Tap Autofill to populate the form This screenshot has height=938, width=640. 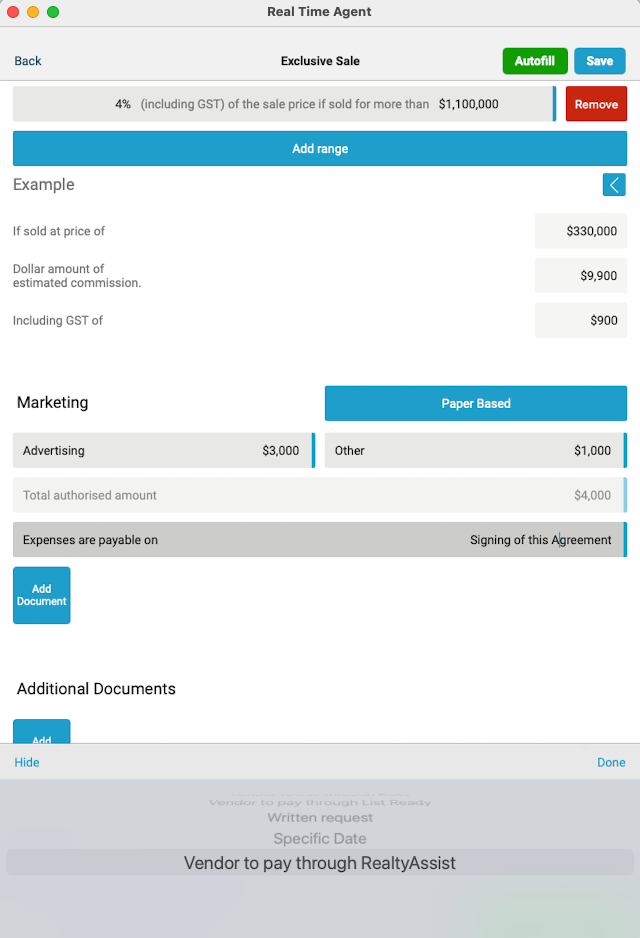tap(534, 60)
